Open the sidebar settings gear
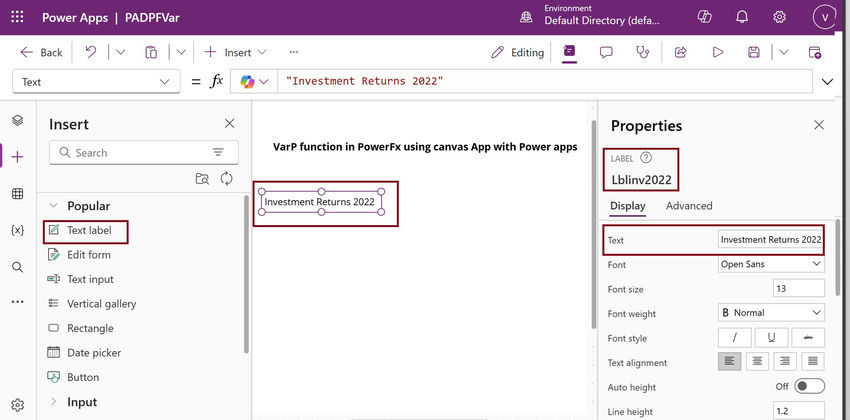Screen dimensions: 850x420 pyautogui.click(x=17, y=405)
